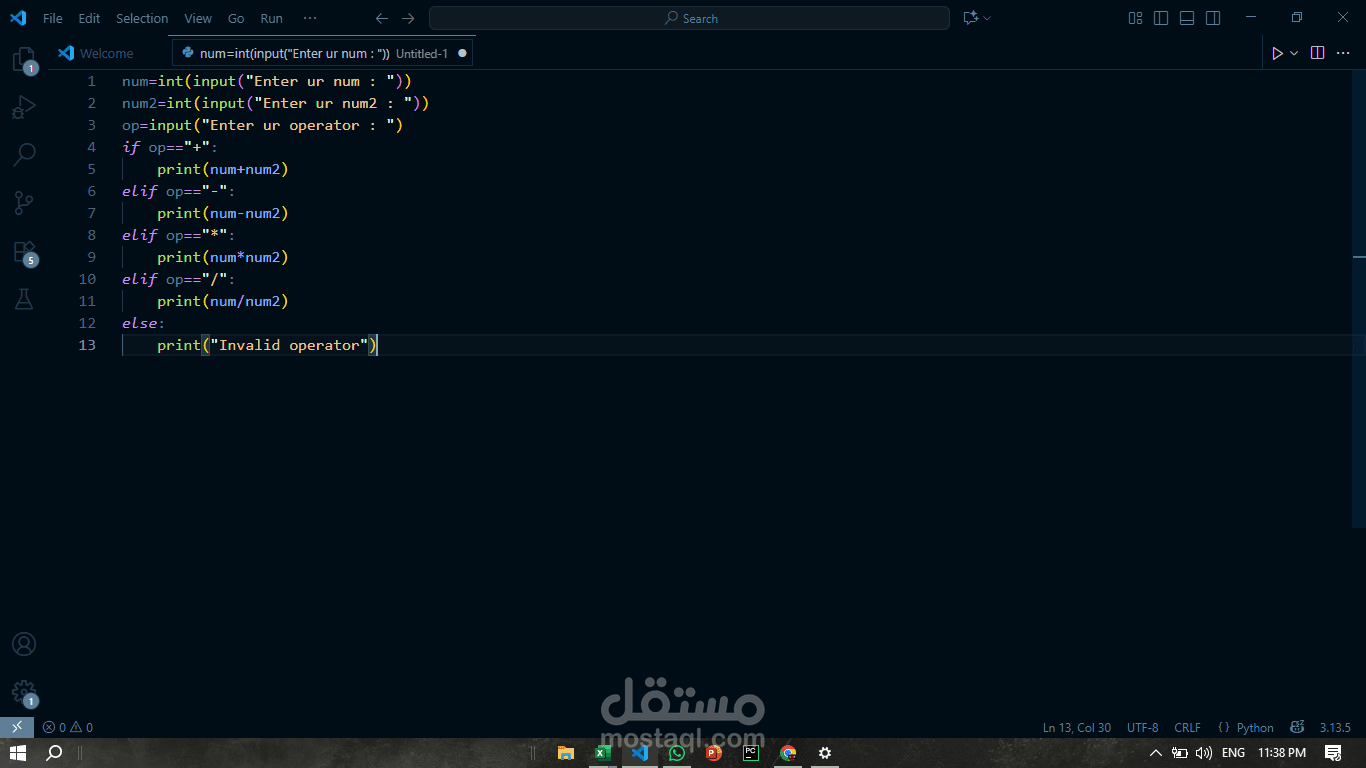Go forward with the right arrow
This screenshot has height=768, width=1366.
(408, 18)
